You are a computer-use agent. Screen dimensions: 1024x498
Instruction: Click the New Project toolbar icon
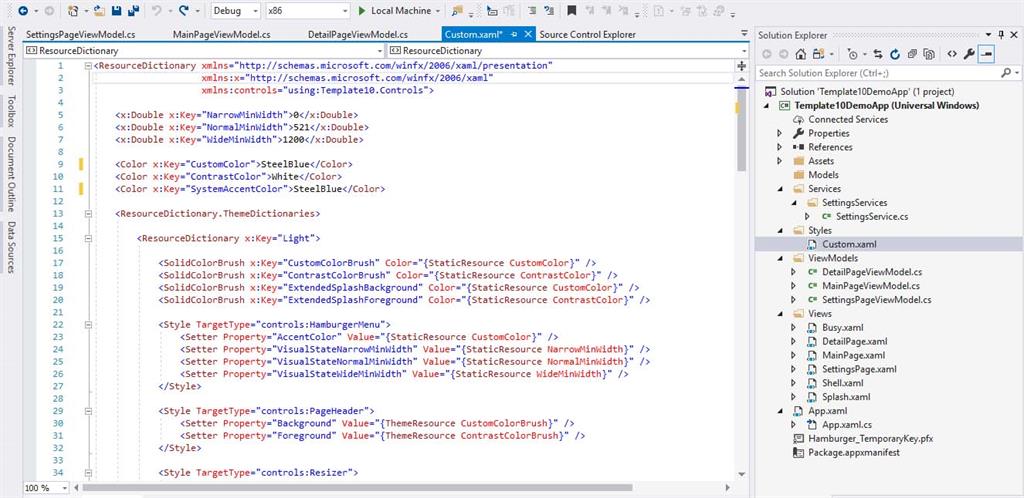click(74, 10)
